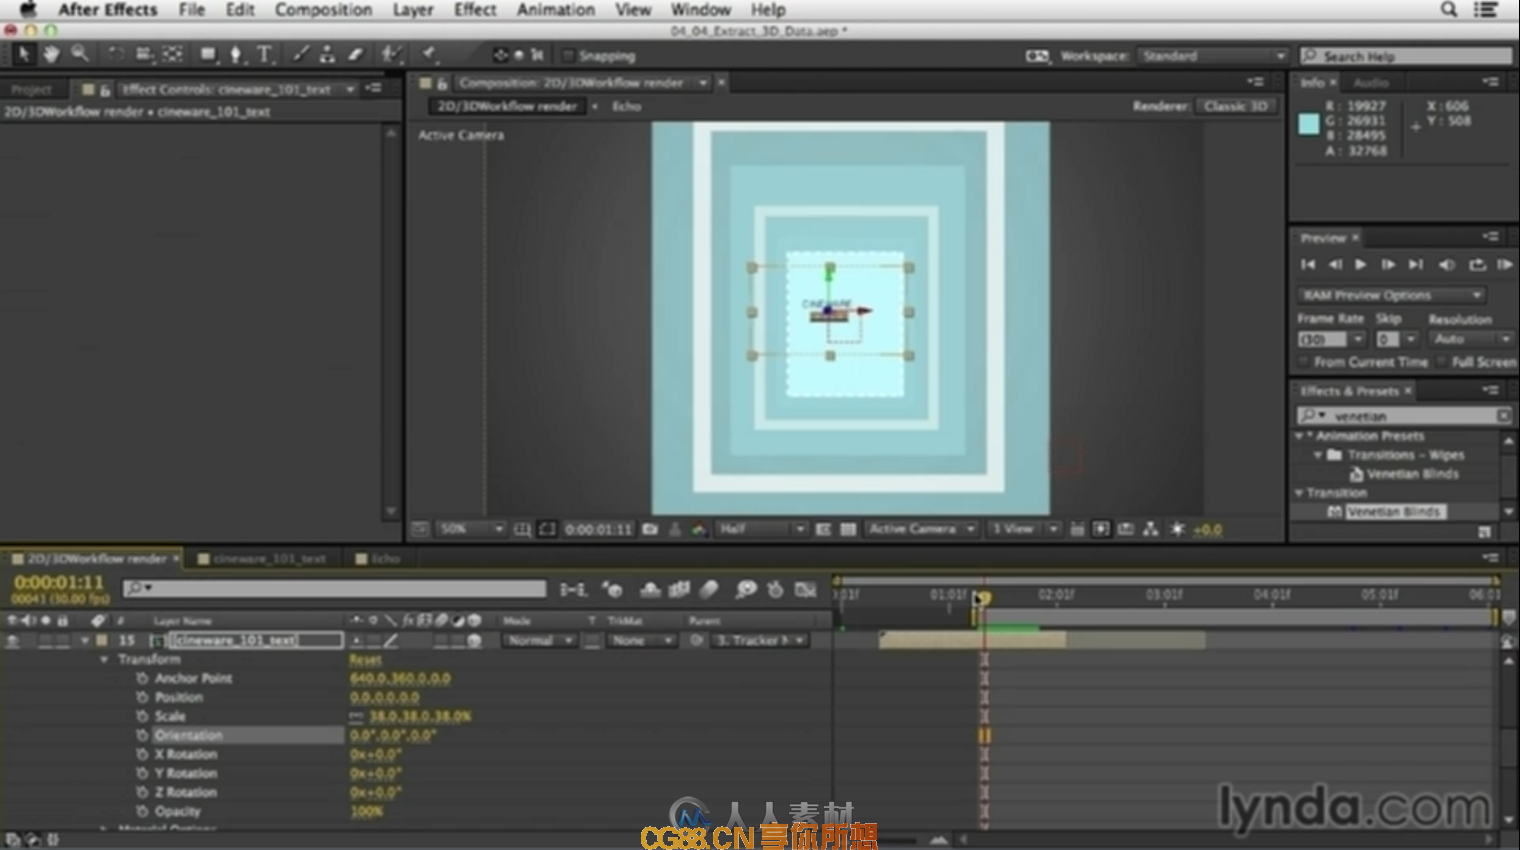Screen dimensions: 1520x850
Task: Click the Transform Reset link
Action: point(365,660)
